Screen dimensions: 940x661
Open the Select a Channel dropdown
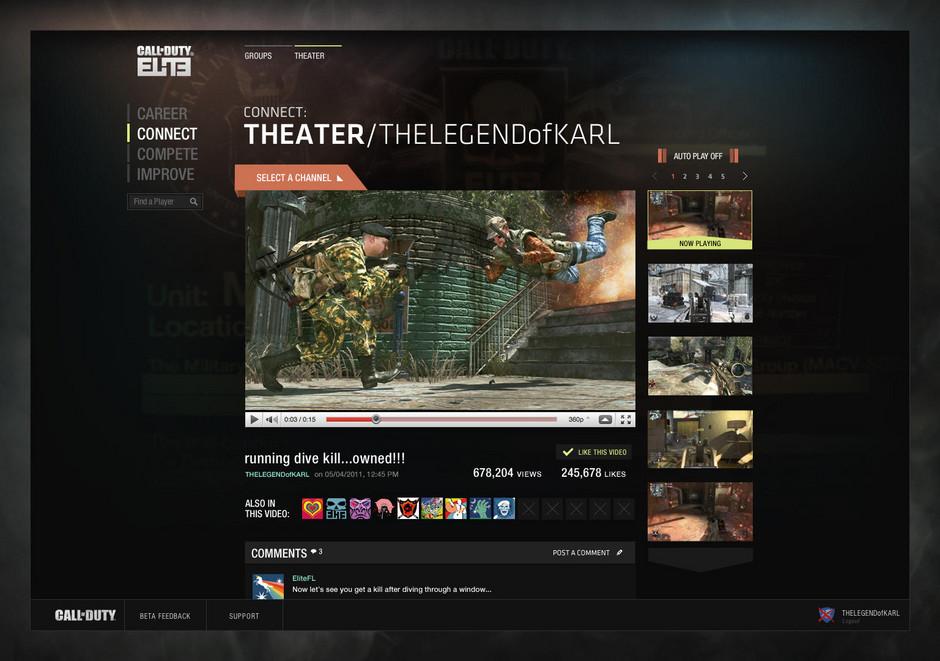299,178
